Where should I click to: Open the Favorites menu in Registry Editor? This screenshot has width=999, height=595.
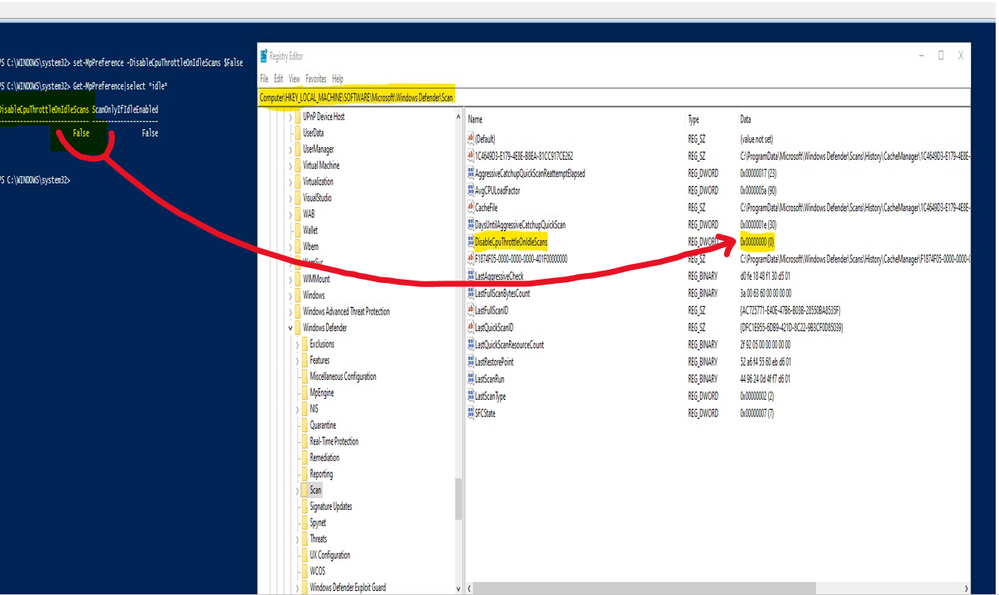point(315,79)
